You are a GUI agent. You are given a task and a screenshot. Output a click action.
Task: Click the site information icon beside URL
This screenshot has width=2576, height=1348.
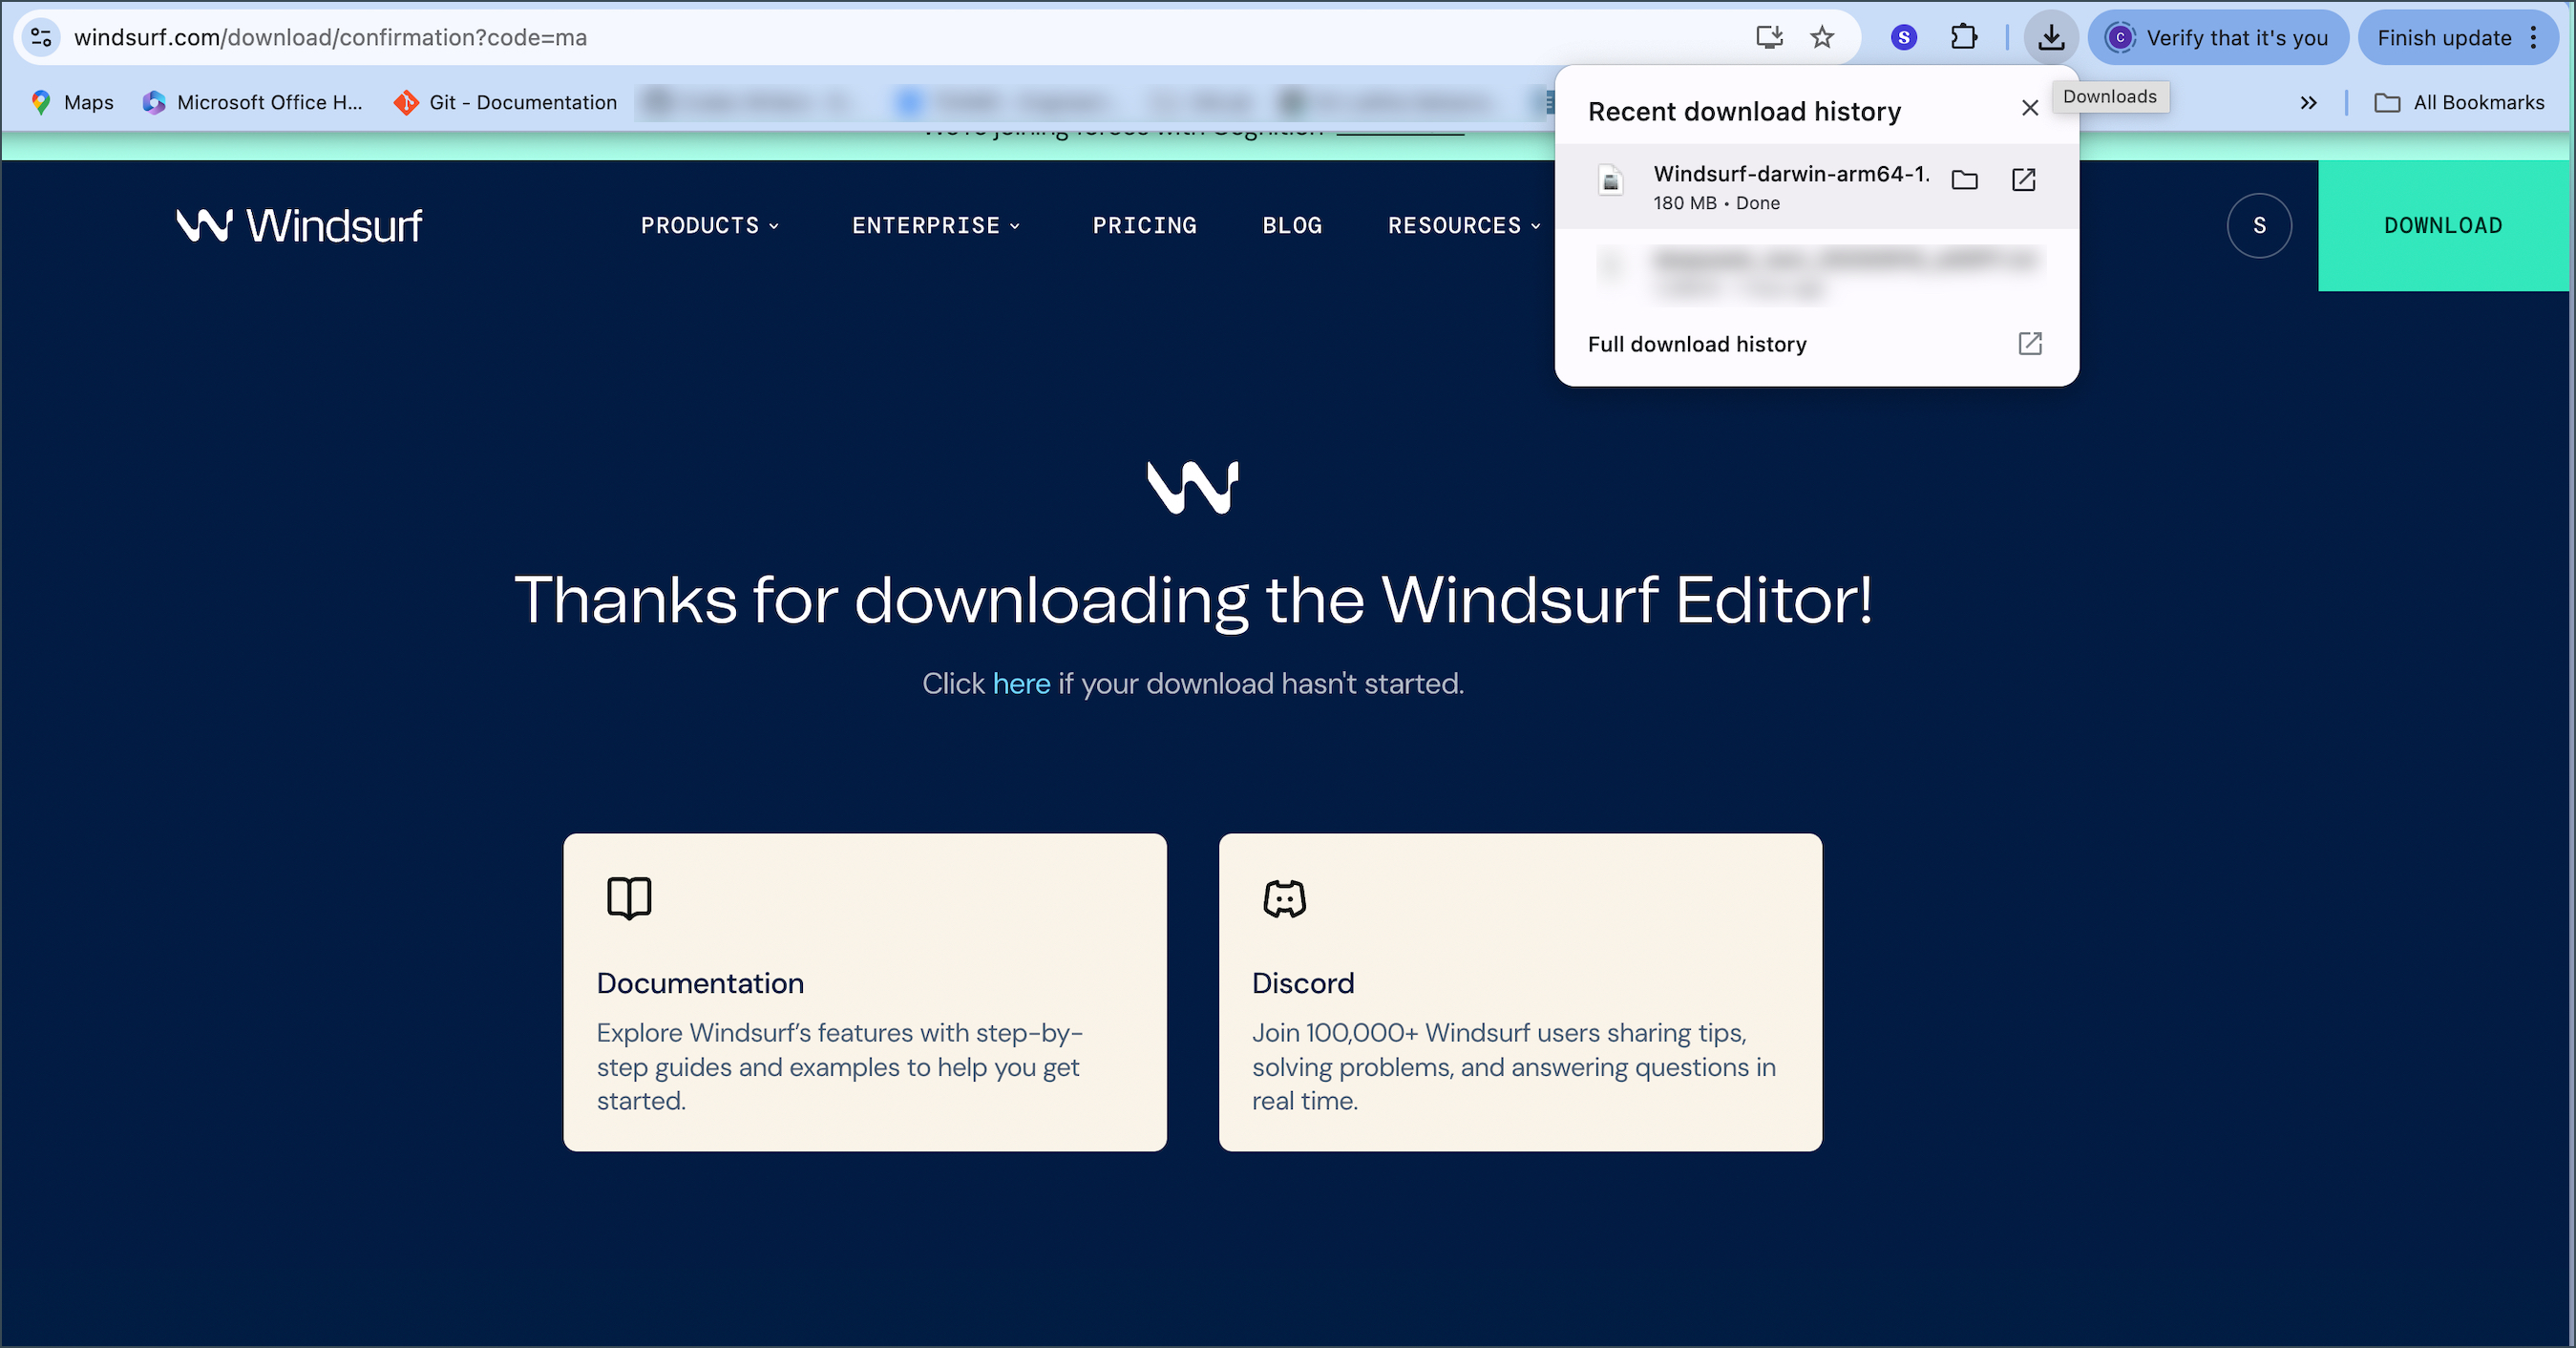click(41, 37)
